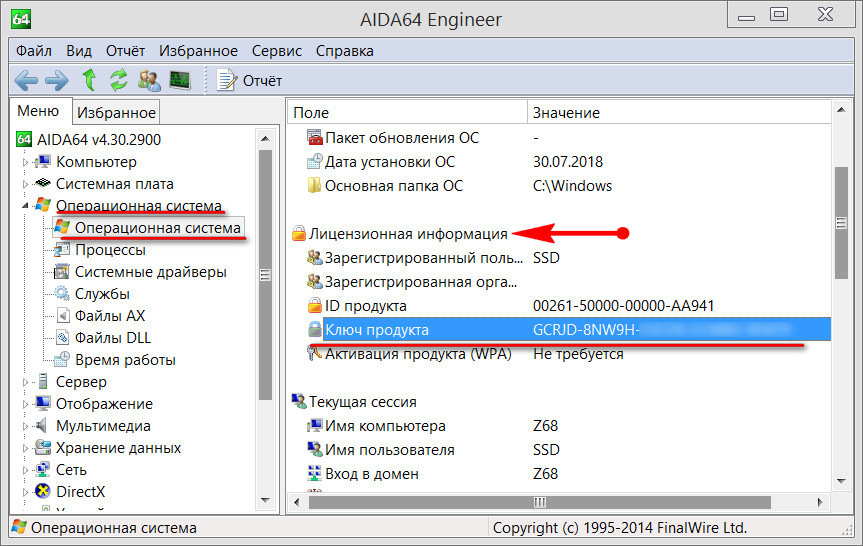Click the Back navigation arrow in toolbar
Image resolution: width=863 pixels, height=546 pixels.
point(27,80)
